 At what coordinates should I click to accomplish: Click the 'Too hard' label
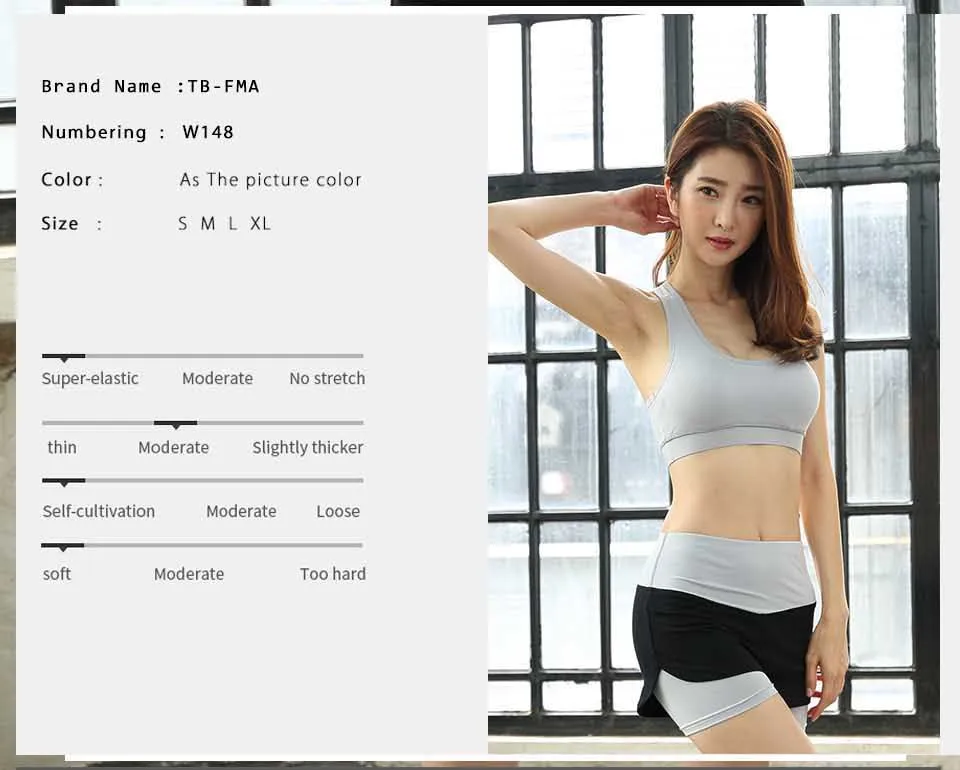coord(333,574)
